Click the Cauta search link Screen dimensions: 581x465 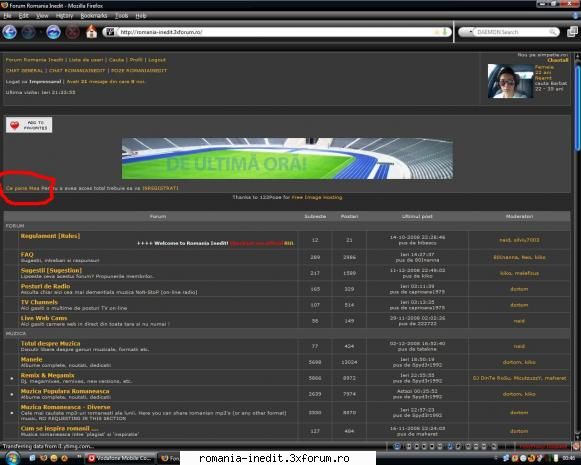click(116, 60)
